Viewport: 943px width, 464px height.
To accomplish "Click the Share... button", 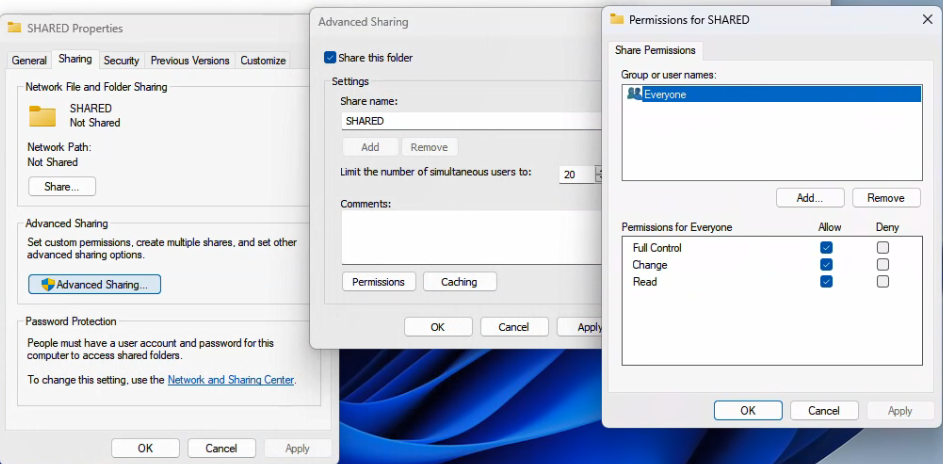I will [x=62, y=186].
